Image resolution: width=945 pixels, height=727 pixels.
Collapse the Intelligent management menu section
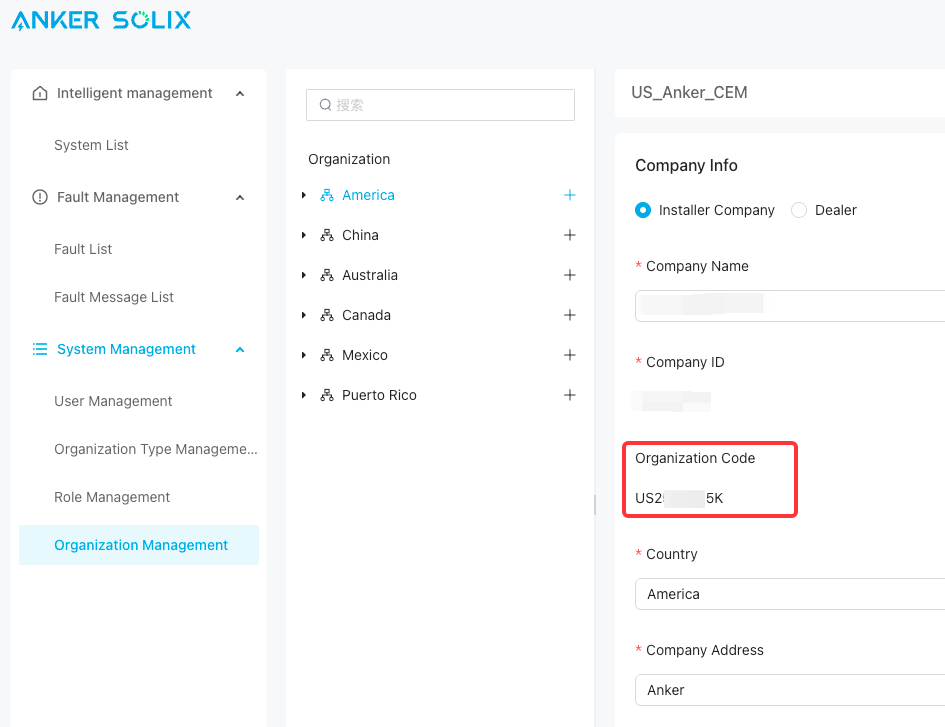click(x=240, y=93)
